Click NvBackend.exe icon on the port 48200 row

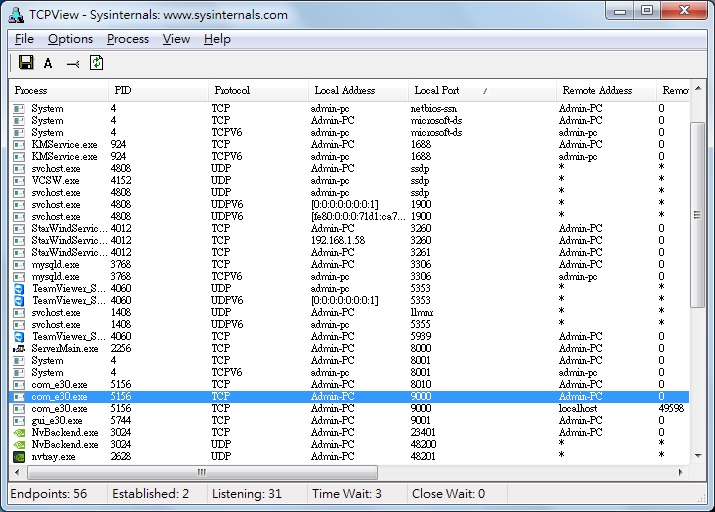[x=19, y=444]
